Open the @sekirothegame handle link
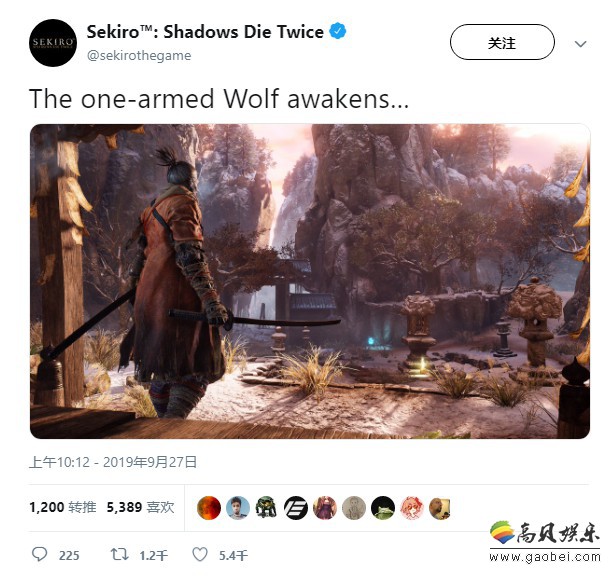 (x=139, y=55)
